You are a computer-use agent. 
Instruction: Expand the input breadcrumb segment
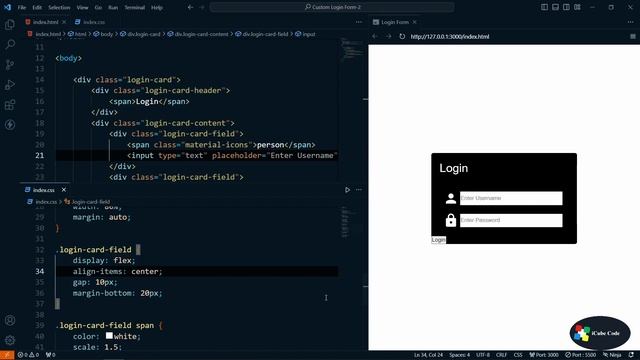(305, 34)
